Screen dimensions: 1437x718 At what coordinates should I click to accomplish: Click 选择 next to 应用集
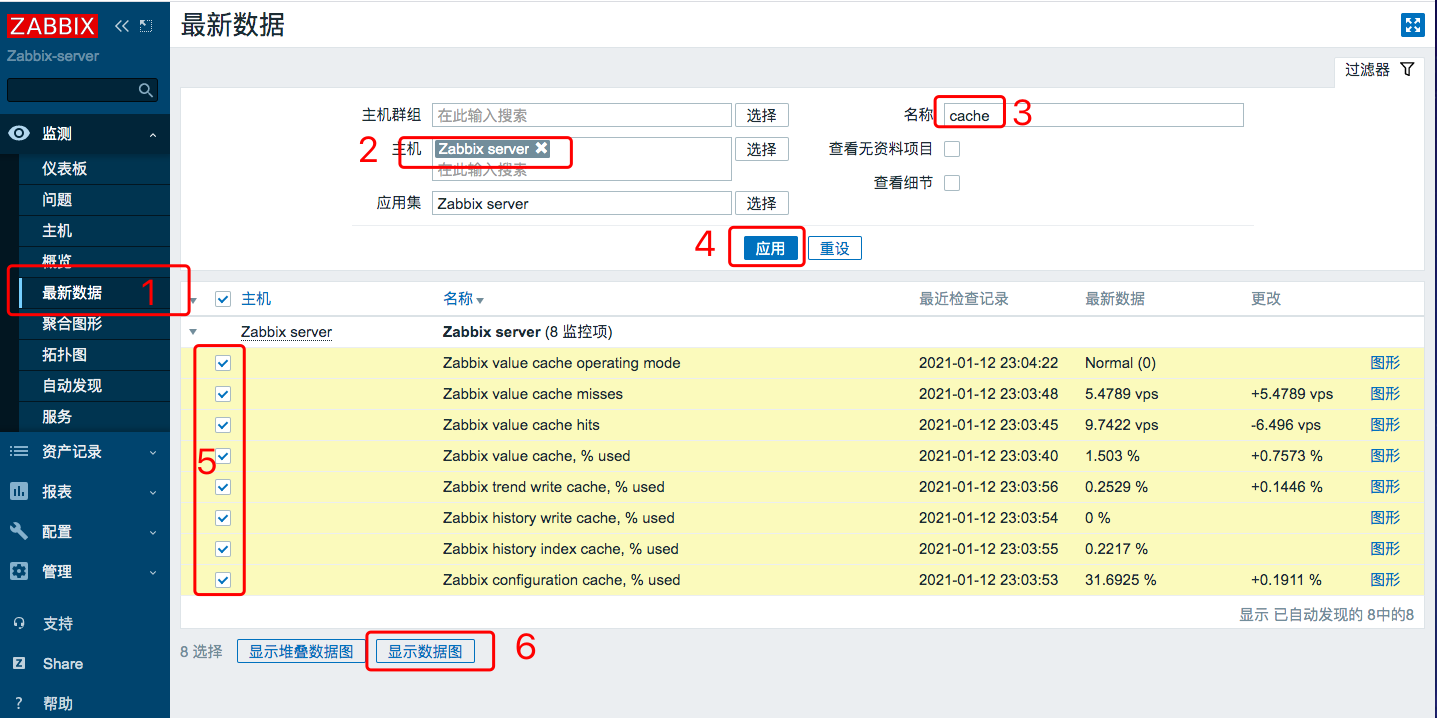click(762, 203)
